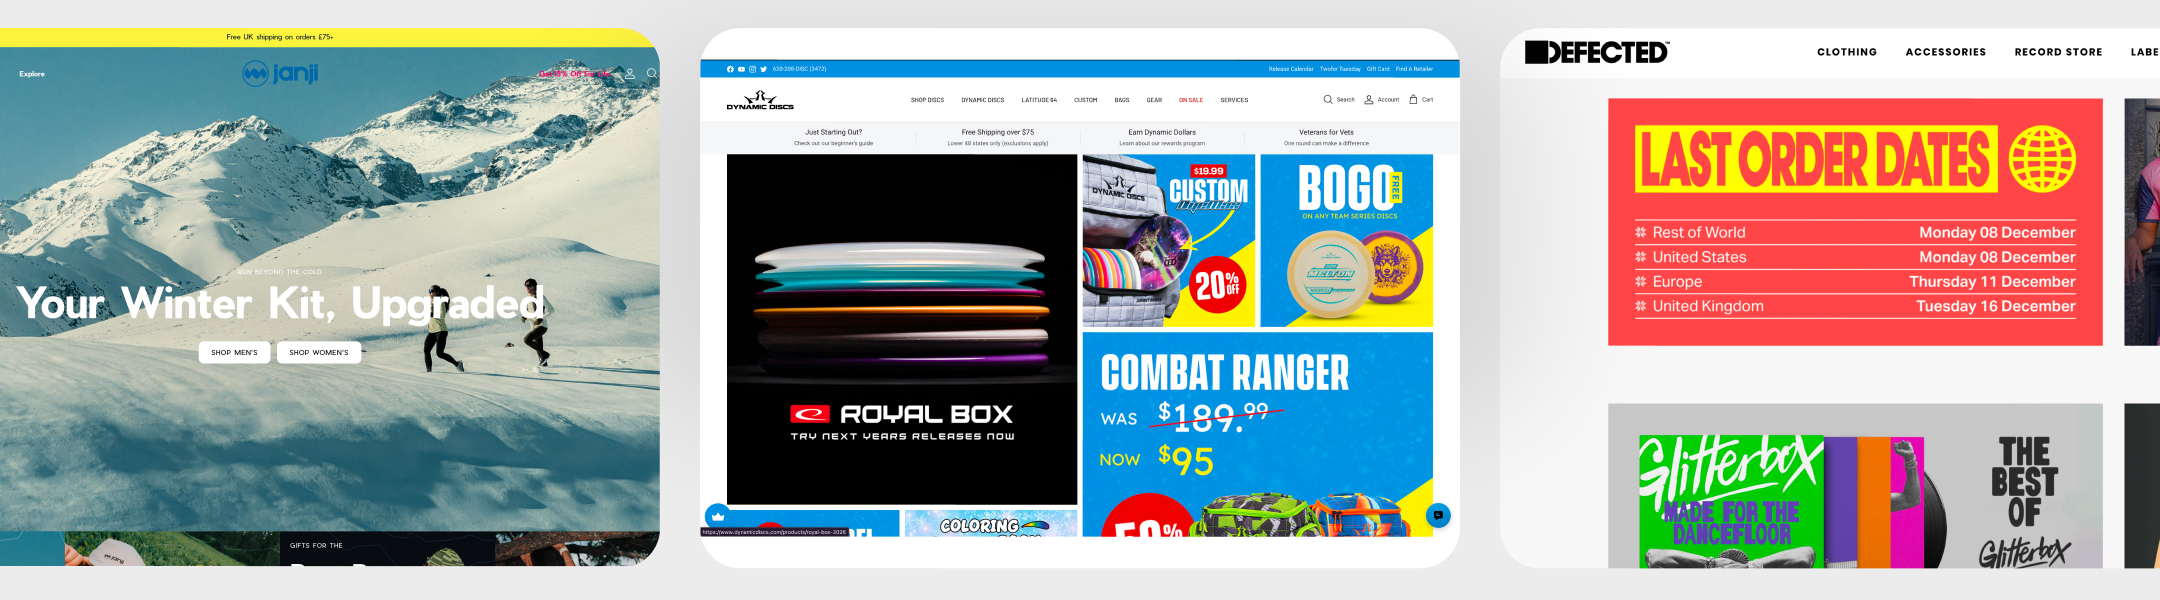Open the Latitude 64 menu
Viewport: 2160px width, 600px height.
click(1039, 100)
